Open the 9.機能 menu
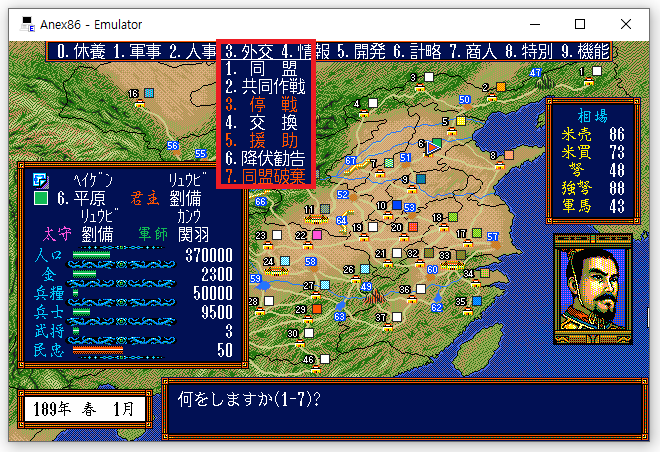Viewport: 660px width, 452px height. click(585, 52)
